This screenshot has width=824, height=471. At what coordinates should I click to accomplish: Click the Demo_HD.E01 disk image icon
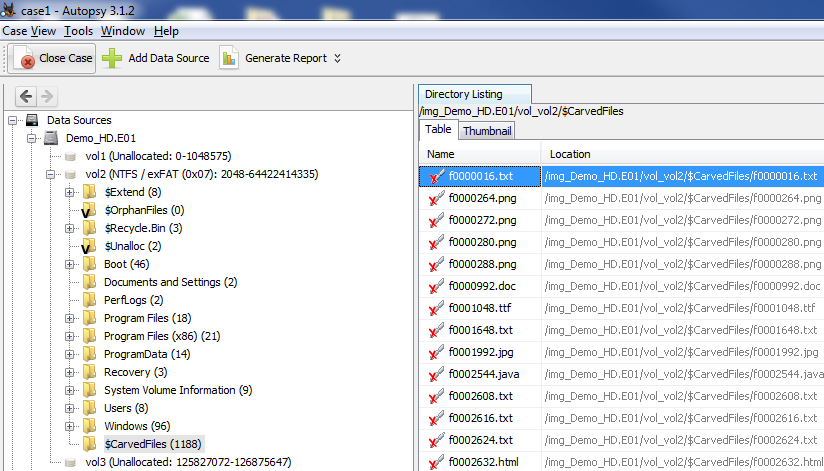click(52, 138)
